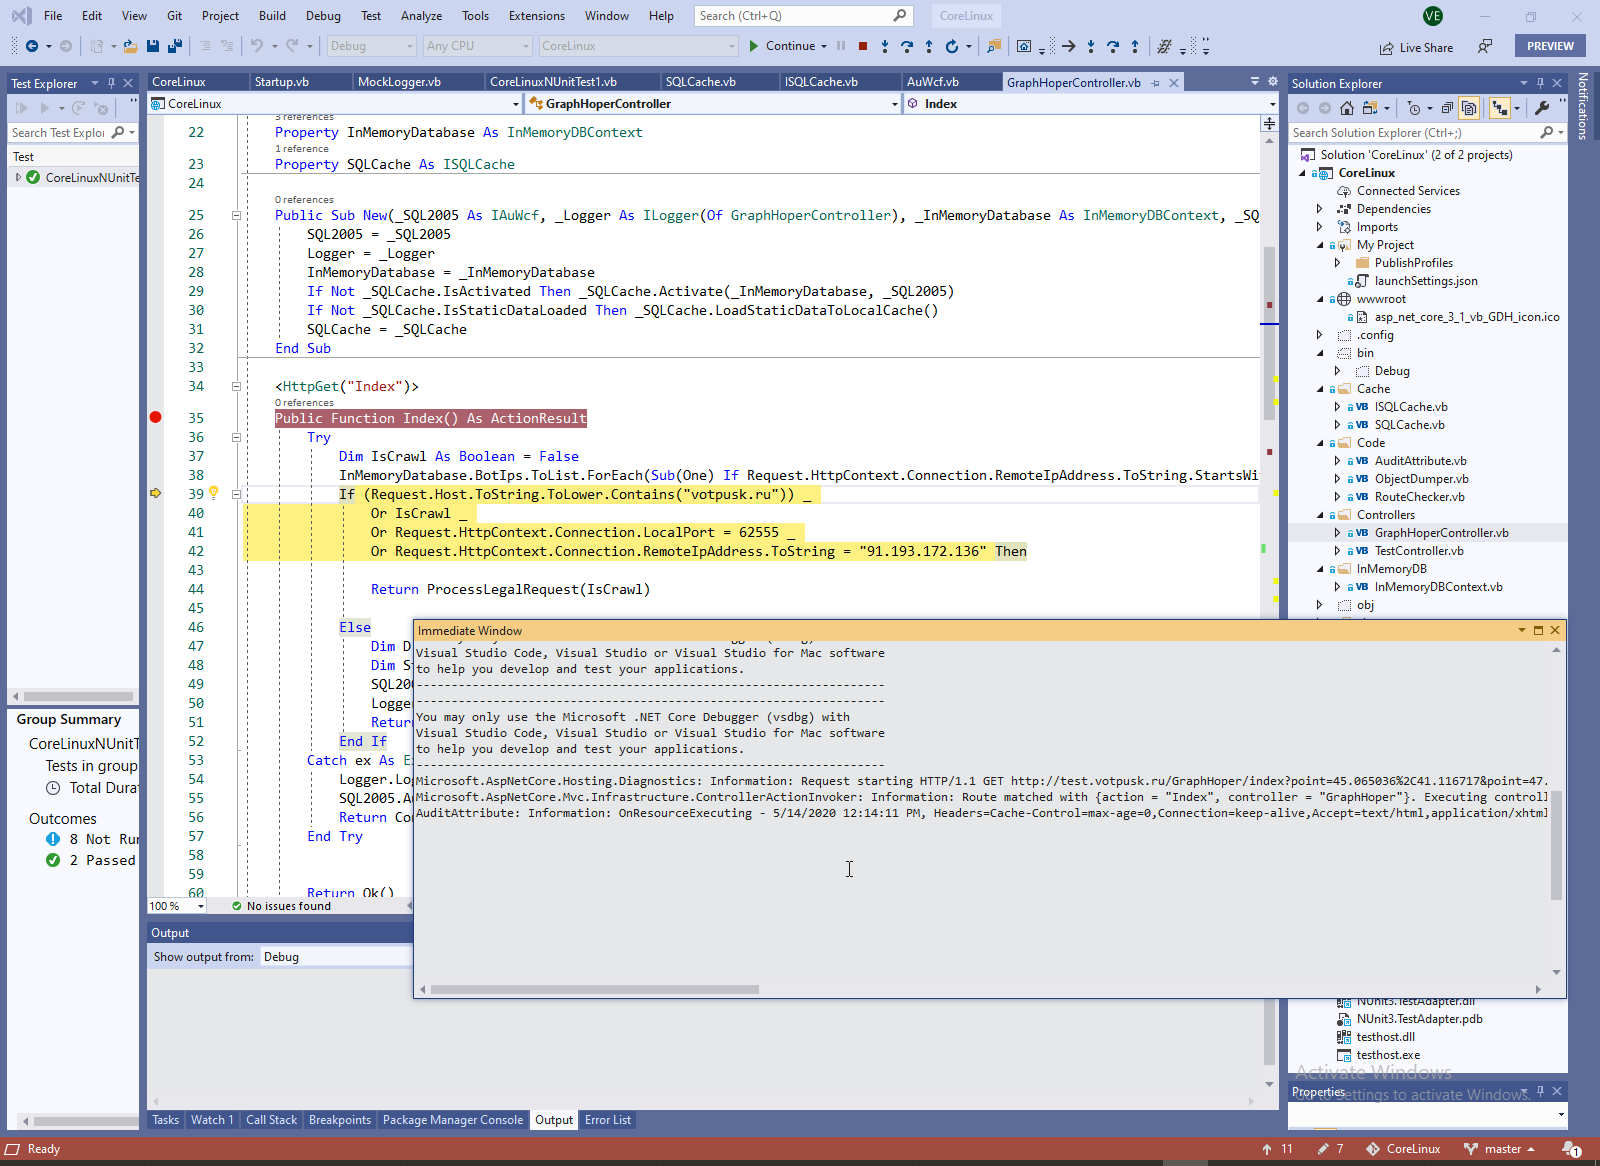Click the Collapse All icon in Solution Explorer
The width and height of the screenshot is (1600, 1166).
1447,108
